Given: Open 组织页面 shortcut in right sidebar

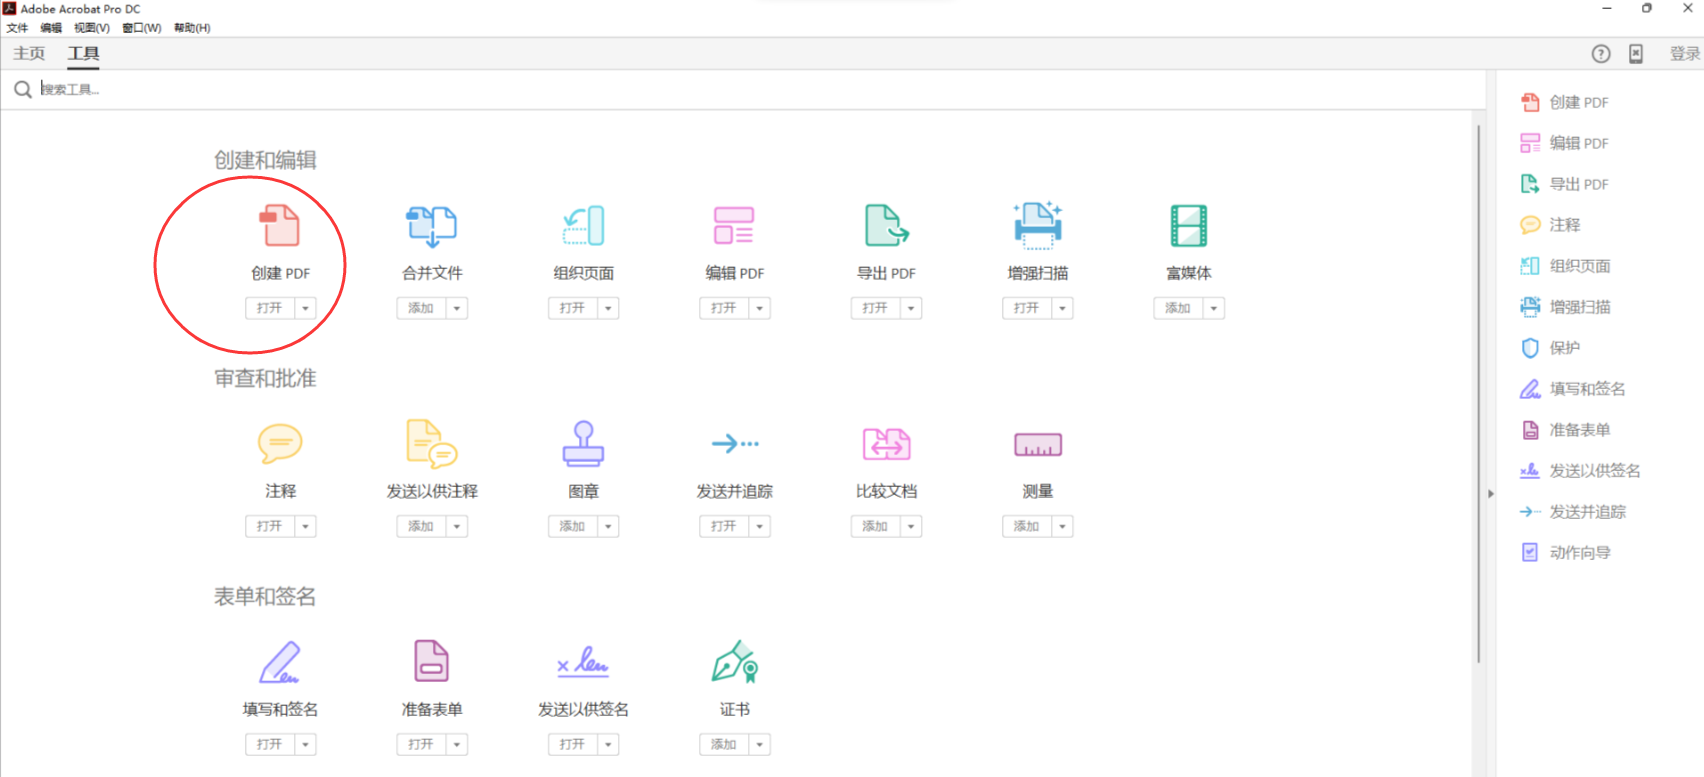Looking at the screenshot, I should (x=1565, y=266).
